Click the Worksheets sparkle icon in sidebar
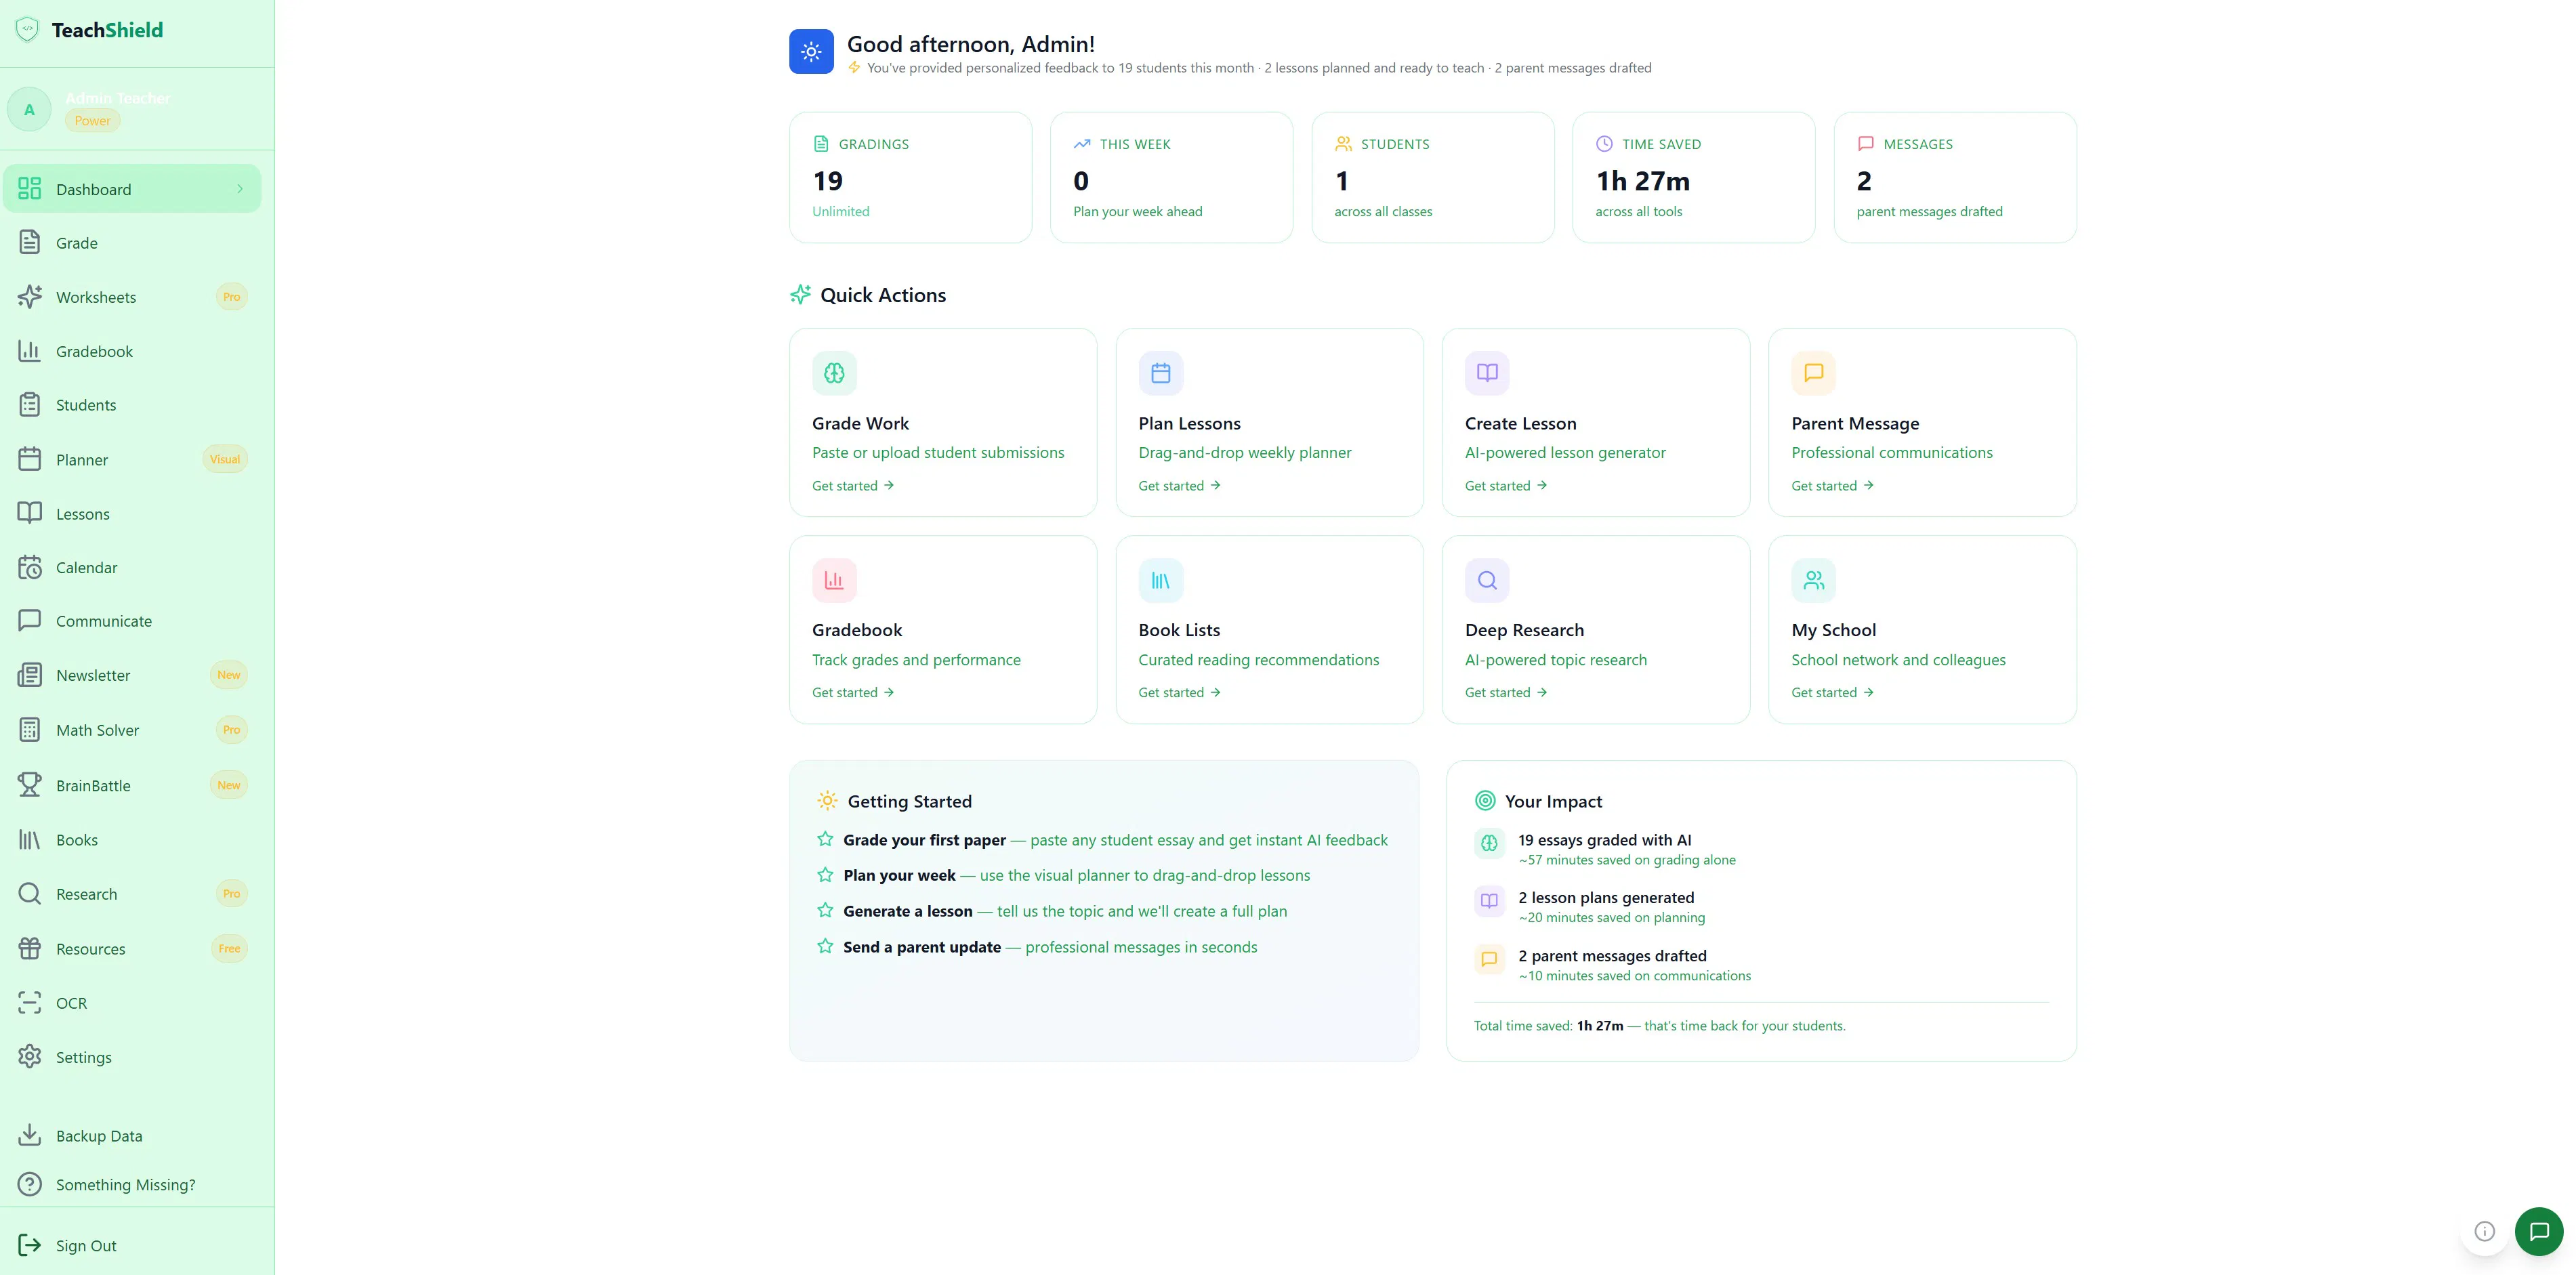 [30, 297]
